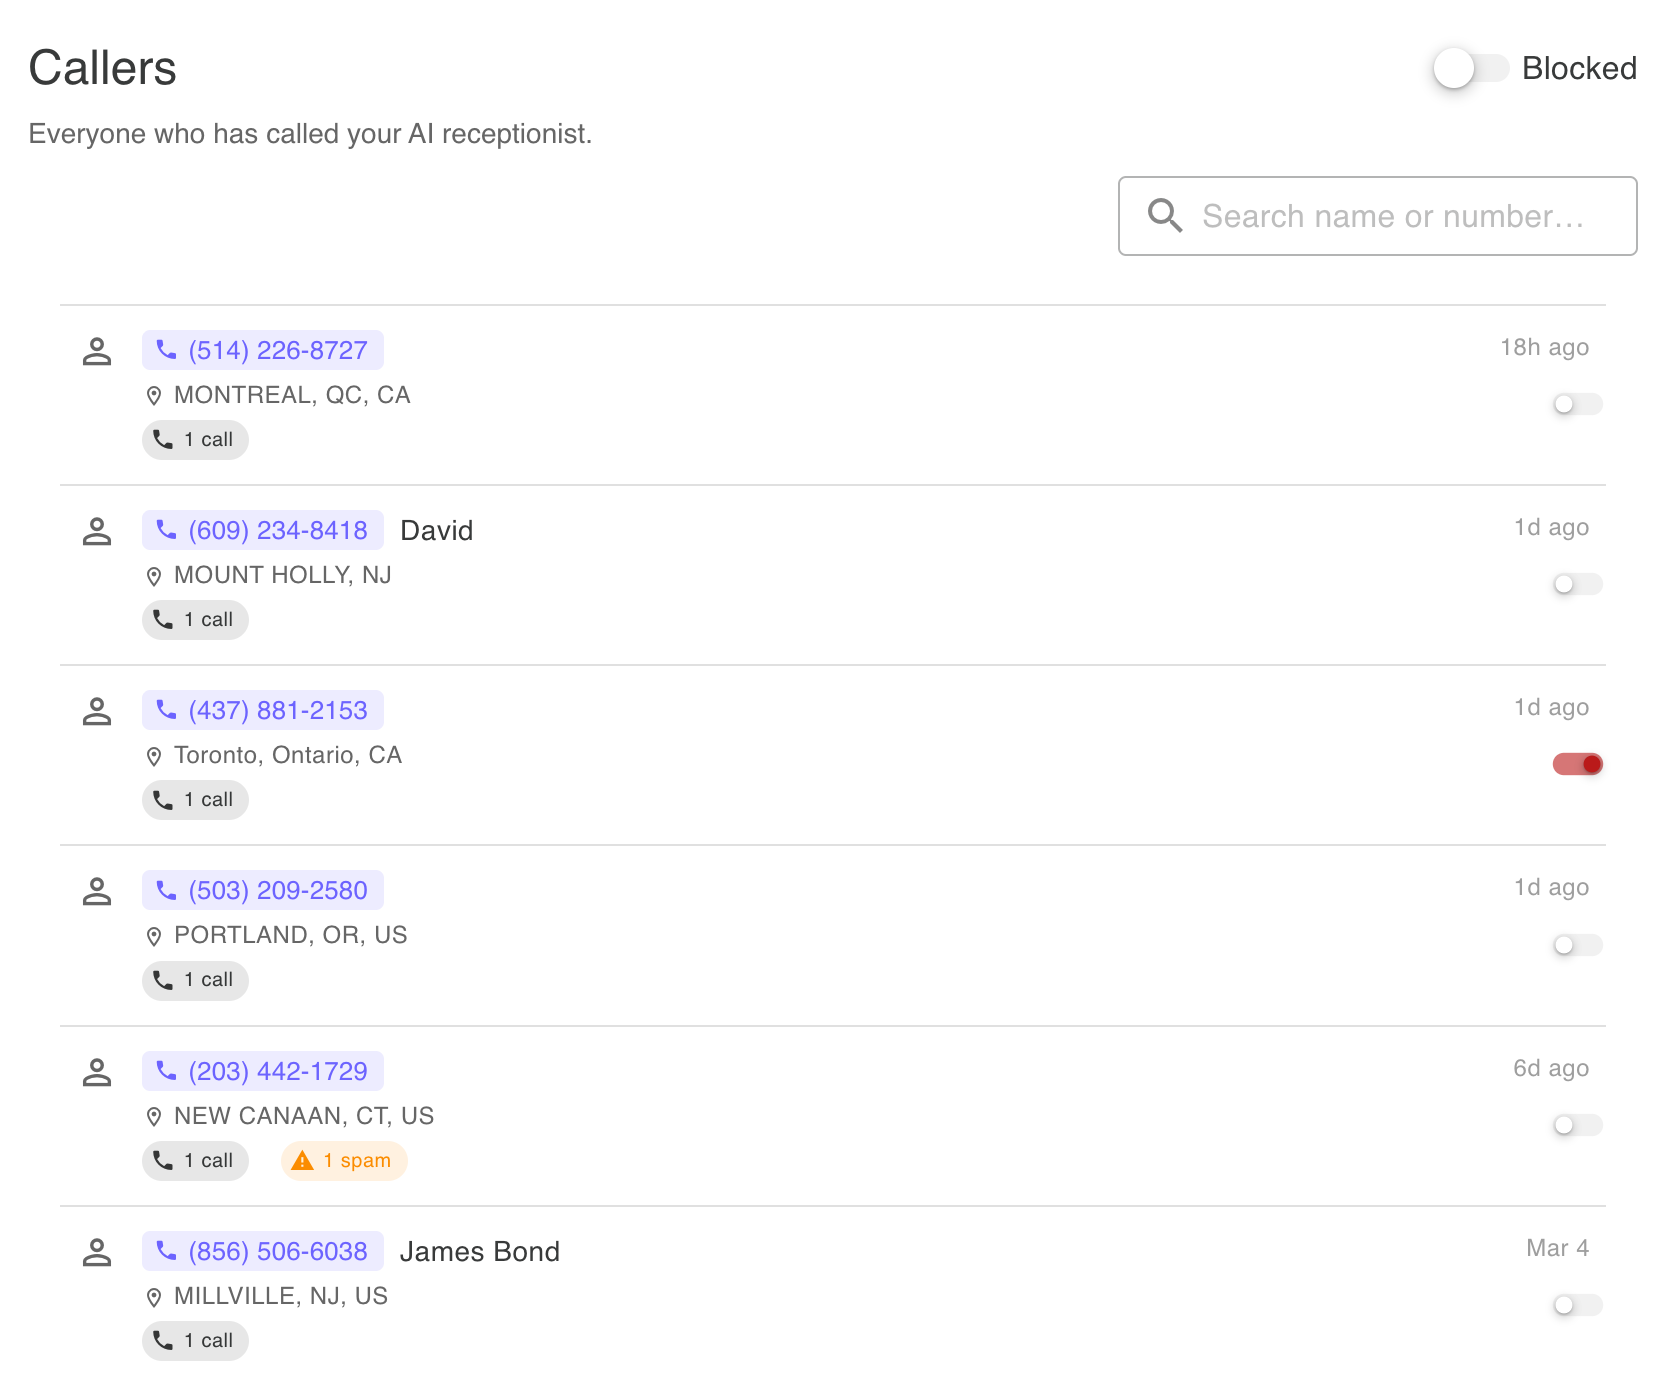The image size is (1660, 1380).
Task: Select the caller name David
Action: click(x=437, y=531)
